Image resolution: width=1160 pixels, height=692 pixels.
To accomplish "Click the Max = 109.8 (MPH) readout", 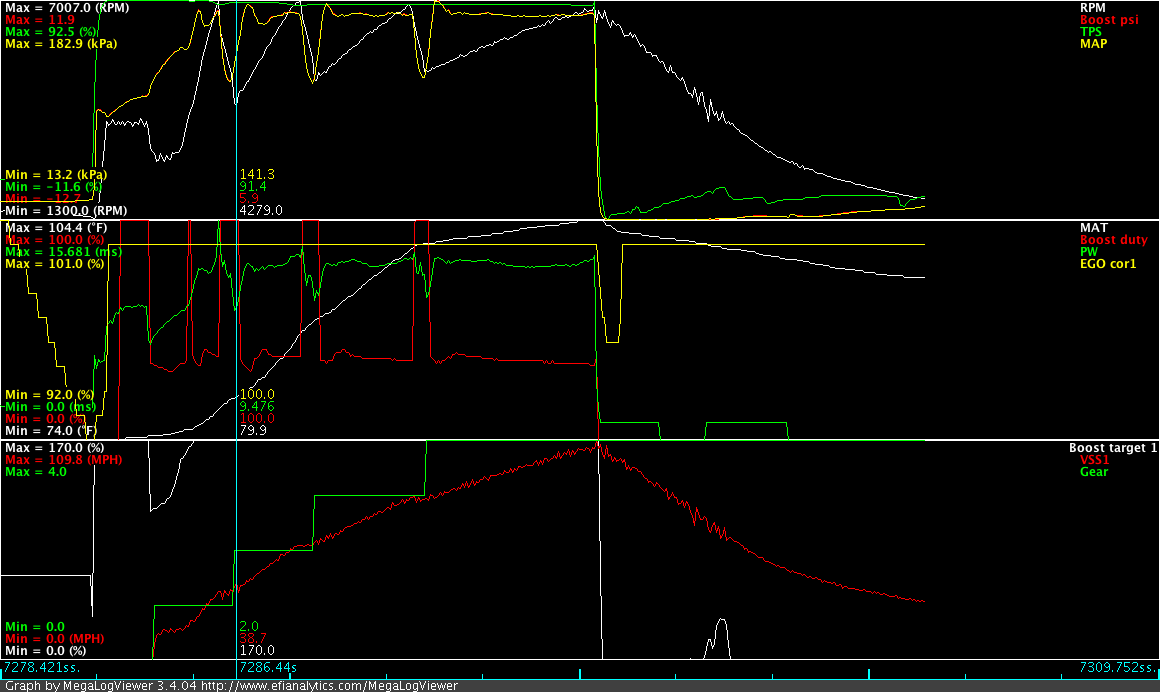I will (x=64, y=459).
